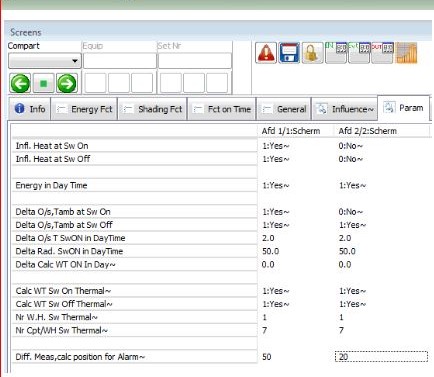The width and height of the screenshot is (434, 377).
Task: Click the Infl. Heat at Sw Off row label
Action: [53, 159]
